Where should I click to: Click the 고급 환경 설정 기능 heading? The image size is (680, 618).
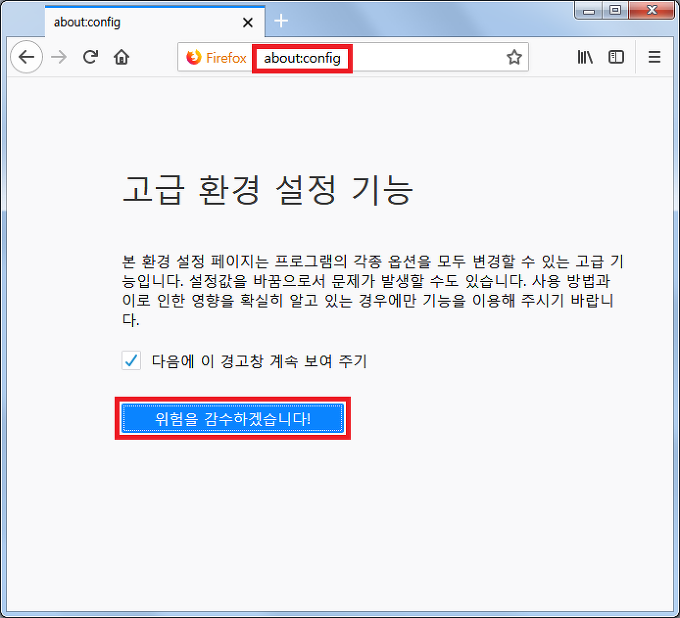(x=268, y=190)
